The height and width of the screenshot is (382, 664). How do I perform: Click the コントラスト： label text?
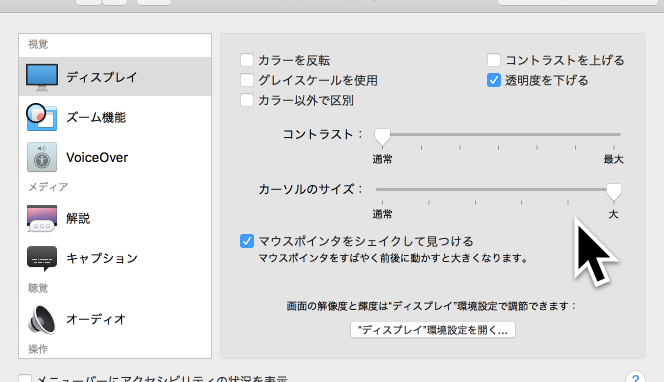pos(323,135)
